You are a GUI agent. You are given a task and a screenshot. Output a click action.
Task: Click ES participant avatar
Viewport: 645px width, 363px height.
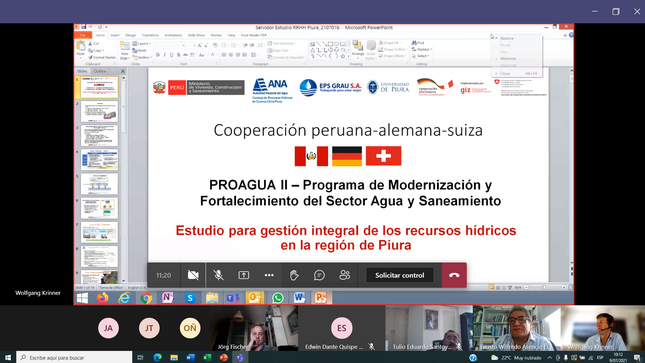[341, 328]
